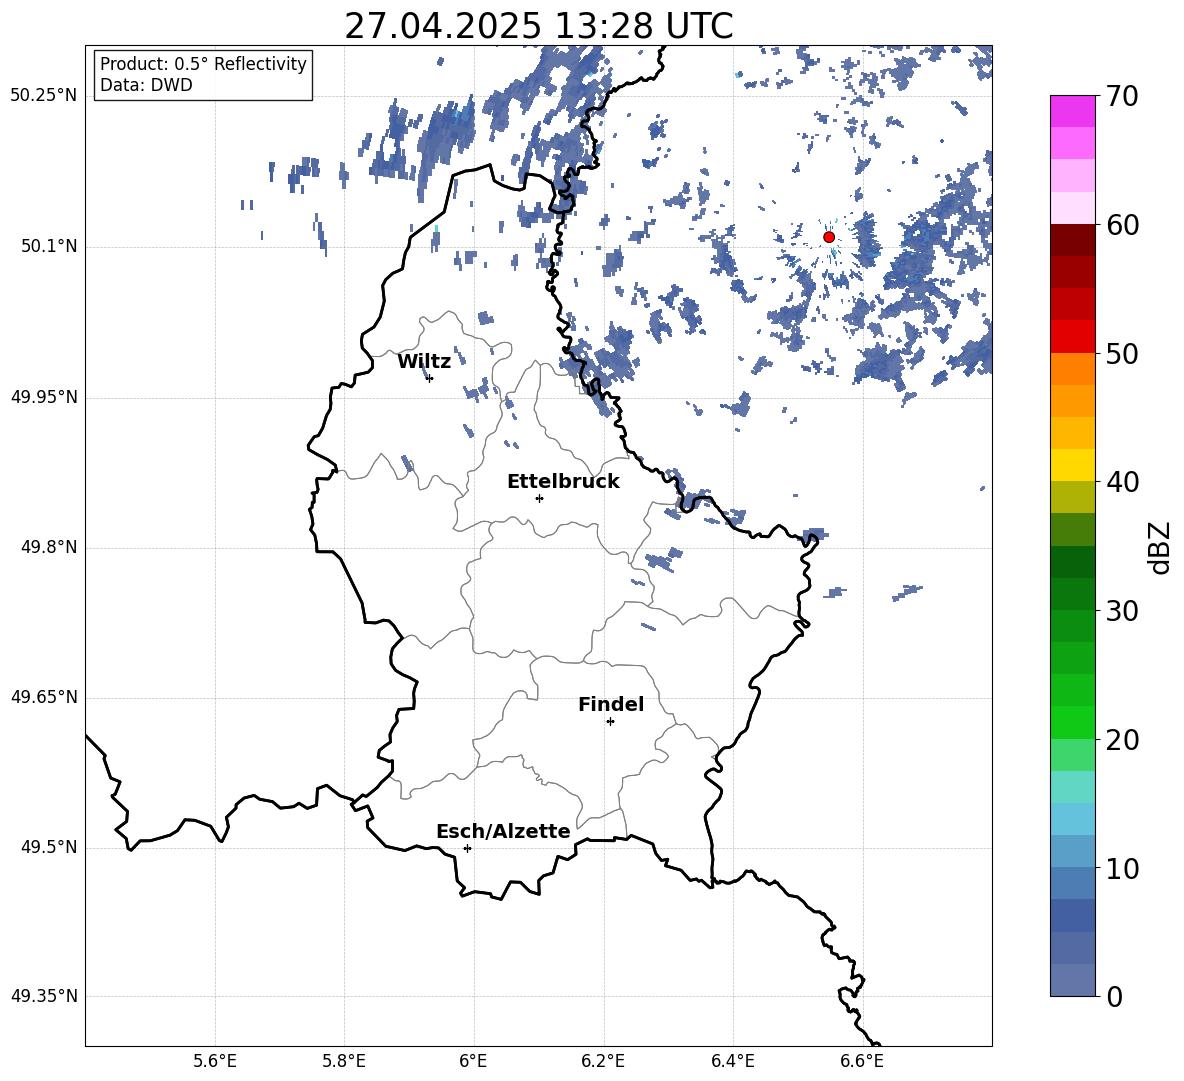
Task: Click the Findel city label
Action: pyautogui.click(x=611, y=704)
